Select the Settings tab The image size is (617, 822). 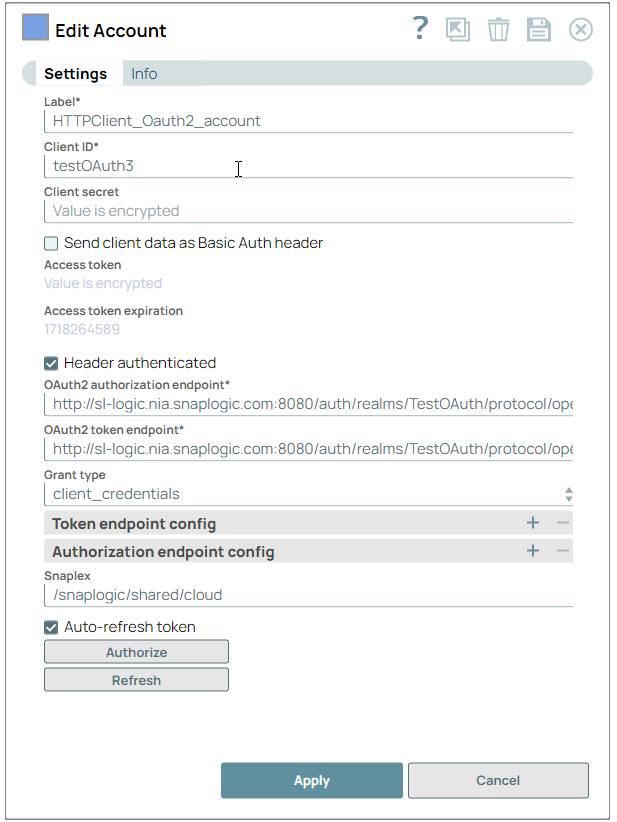pyautogui.click(x=76, y=74)
